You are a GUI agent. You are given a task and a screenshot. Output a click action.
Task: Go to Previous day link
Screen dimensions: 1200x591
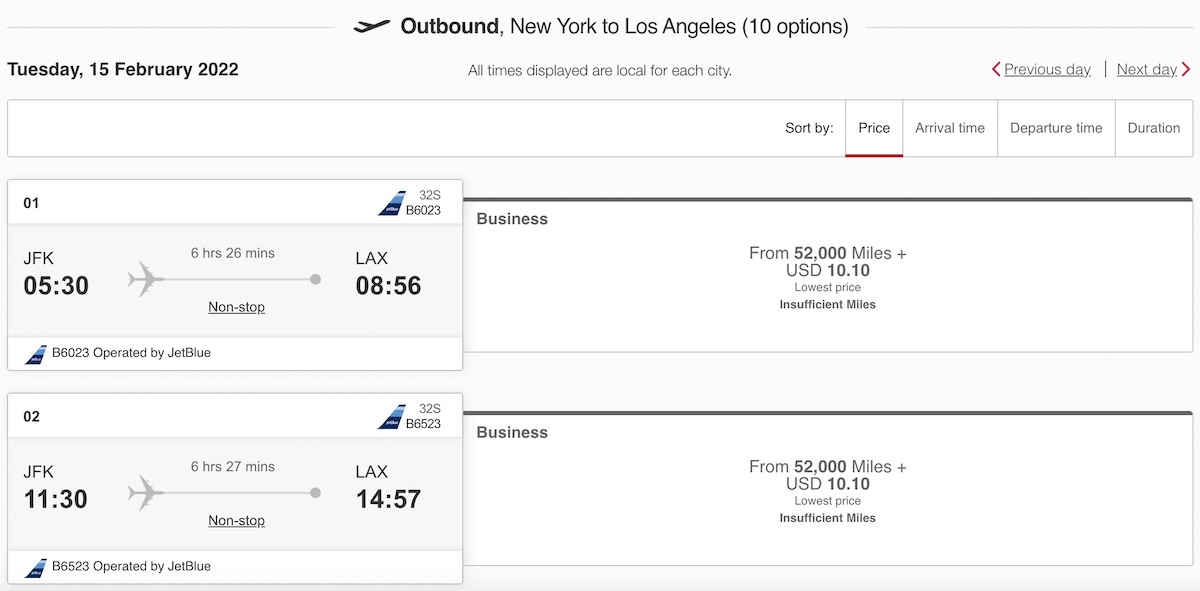pyautogui.click(x=1047, y=69)
